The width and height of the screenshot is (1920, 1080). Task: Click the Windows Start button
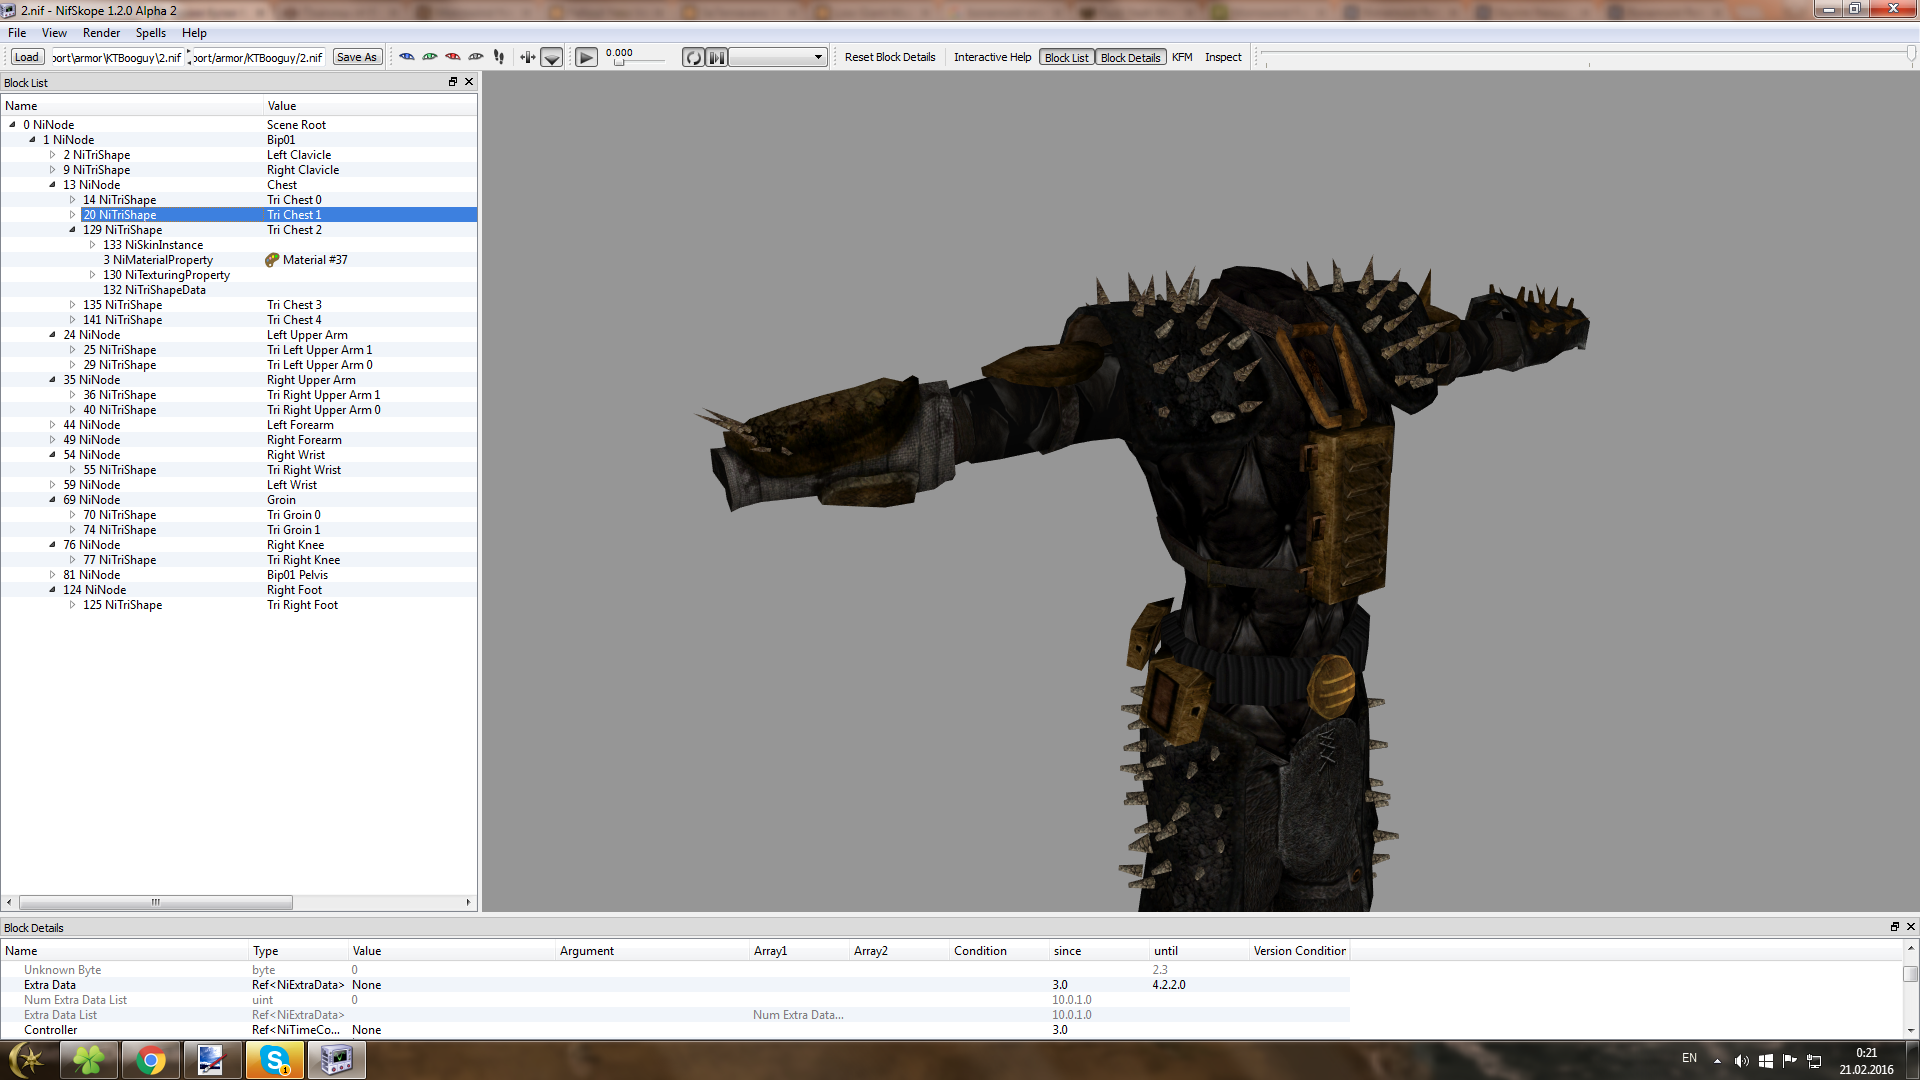(27, 1060)
